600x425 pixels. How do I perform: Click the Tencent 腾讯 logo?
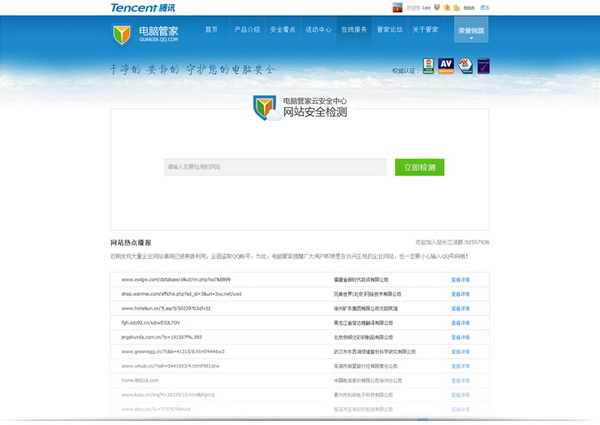(x=138, y=7)
